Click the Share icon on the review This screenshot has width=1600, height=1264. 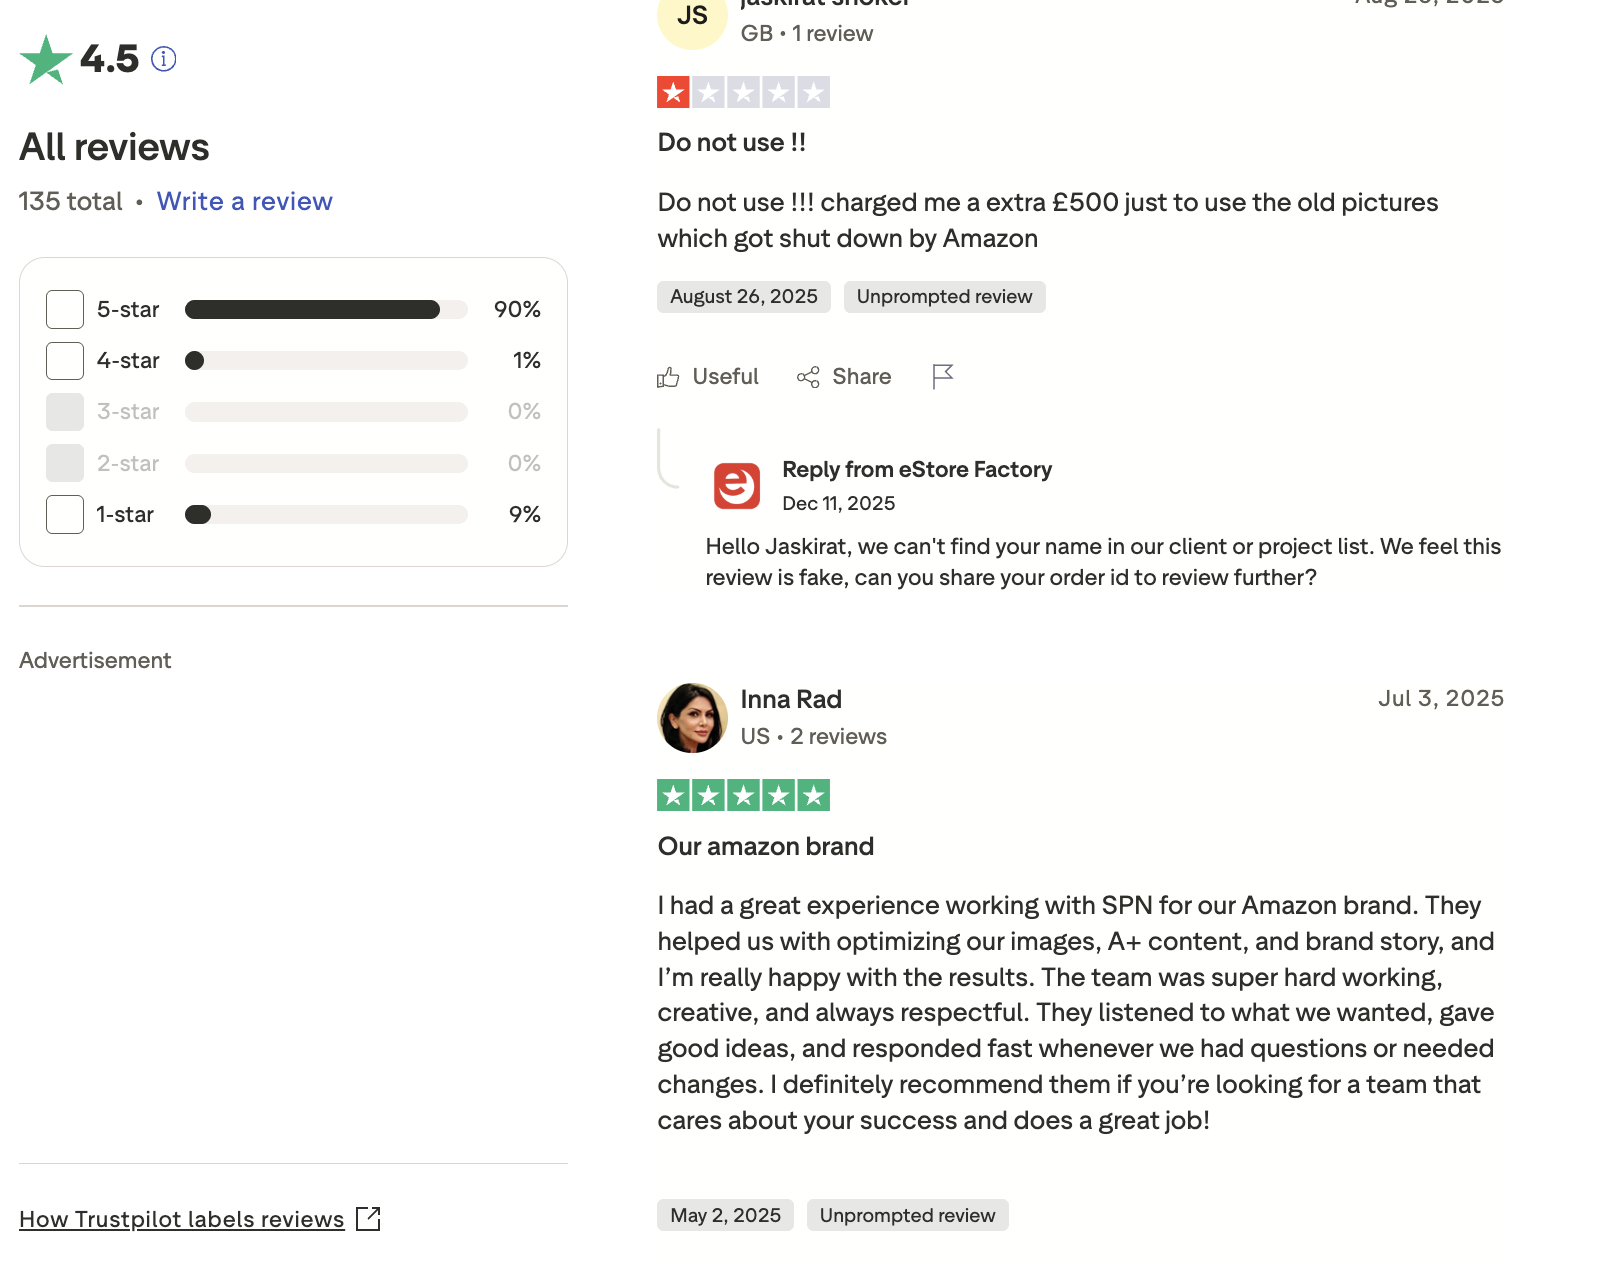pos(808,377)
